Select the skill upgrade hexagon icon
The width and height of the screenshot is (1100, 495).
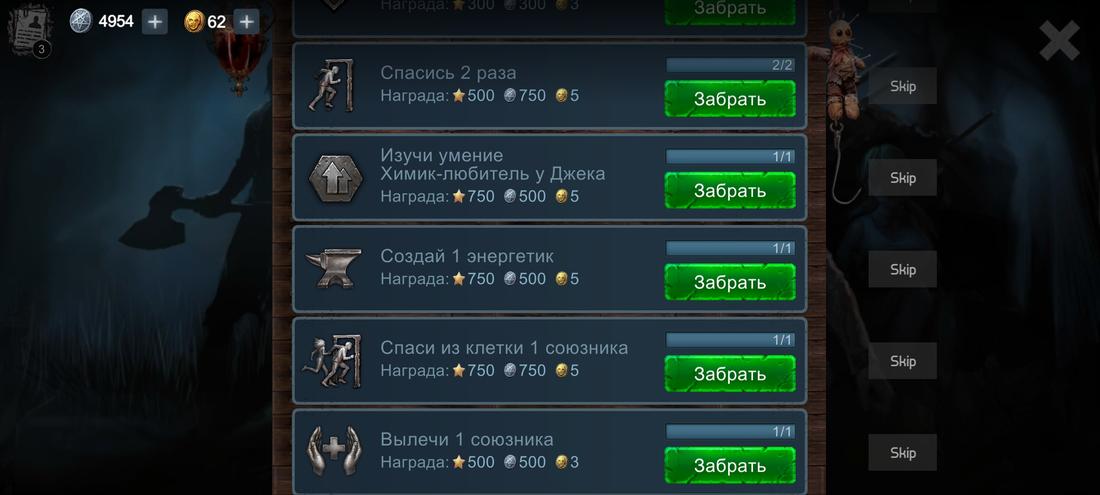coord(335,179)
